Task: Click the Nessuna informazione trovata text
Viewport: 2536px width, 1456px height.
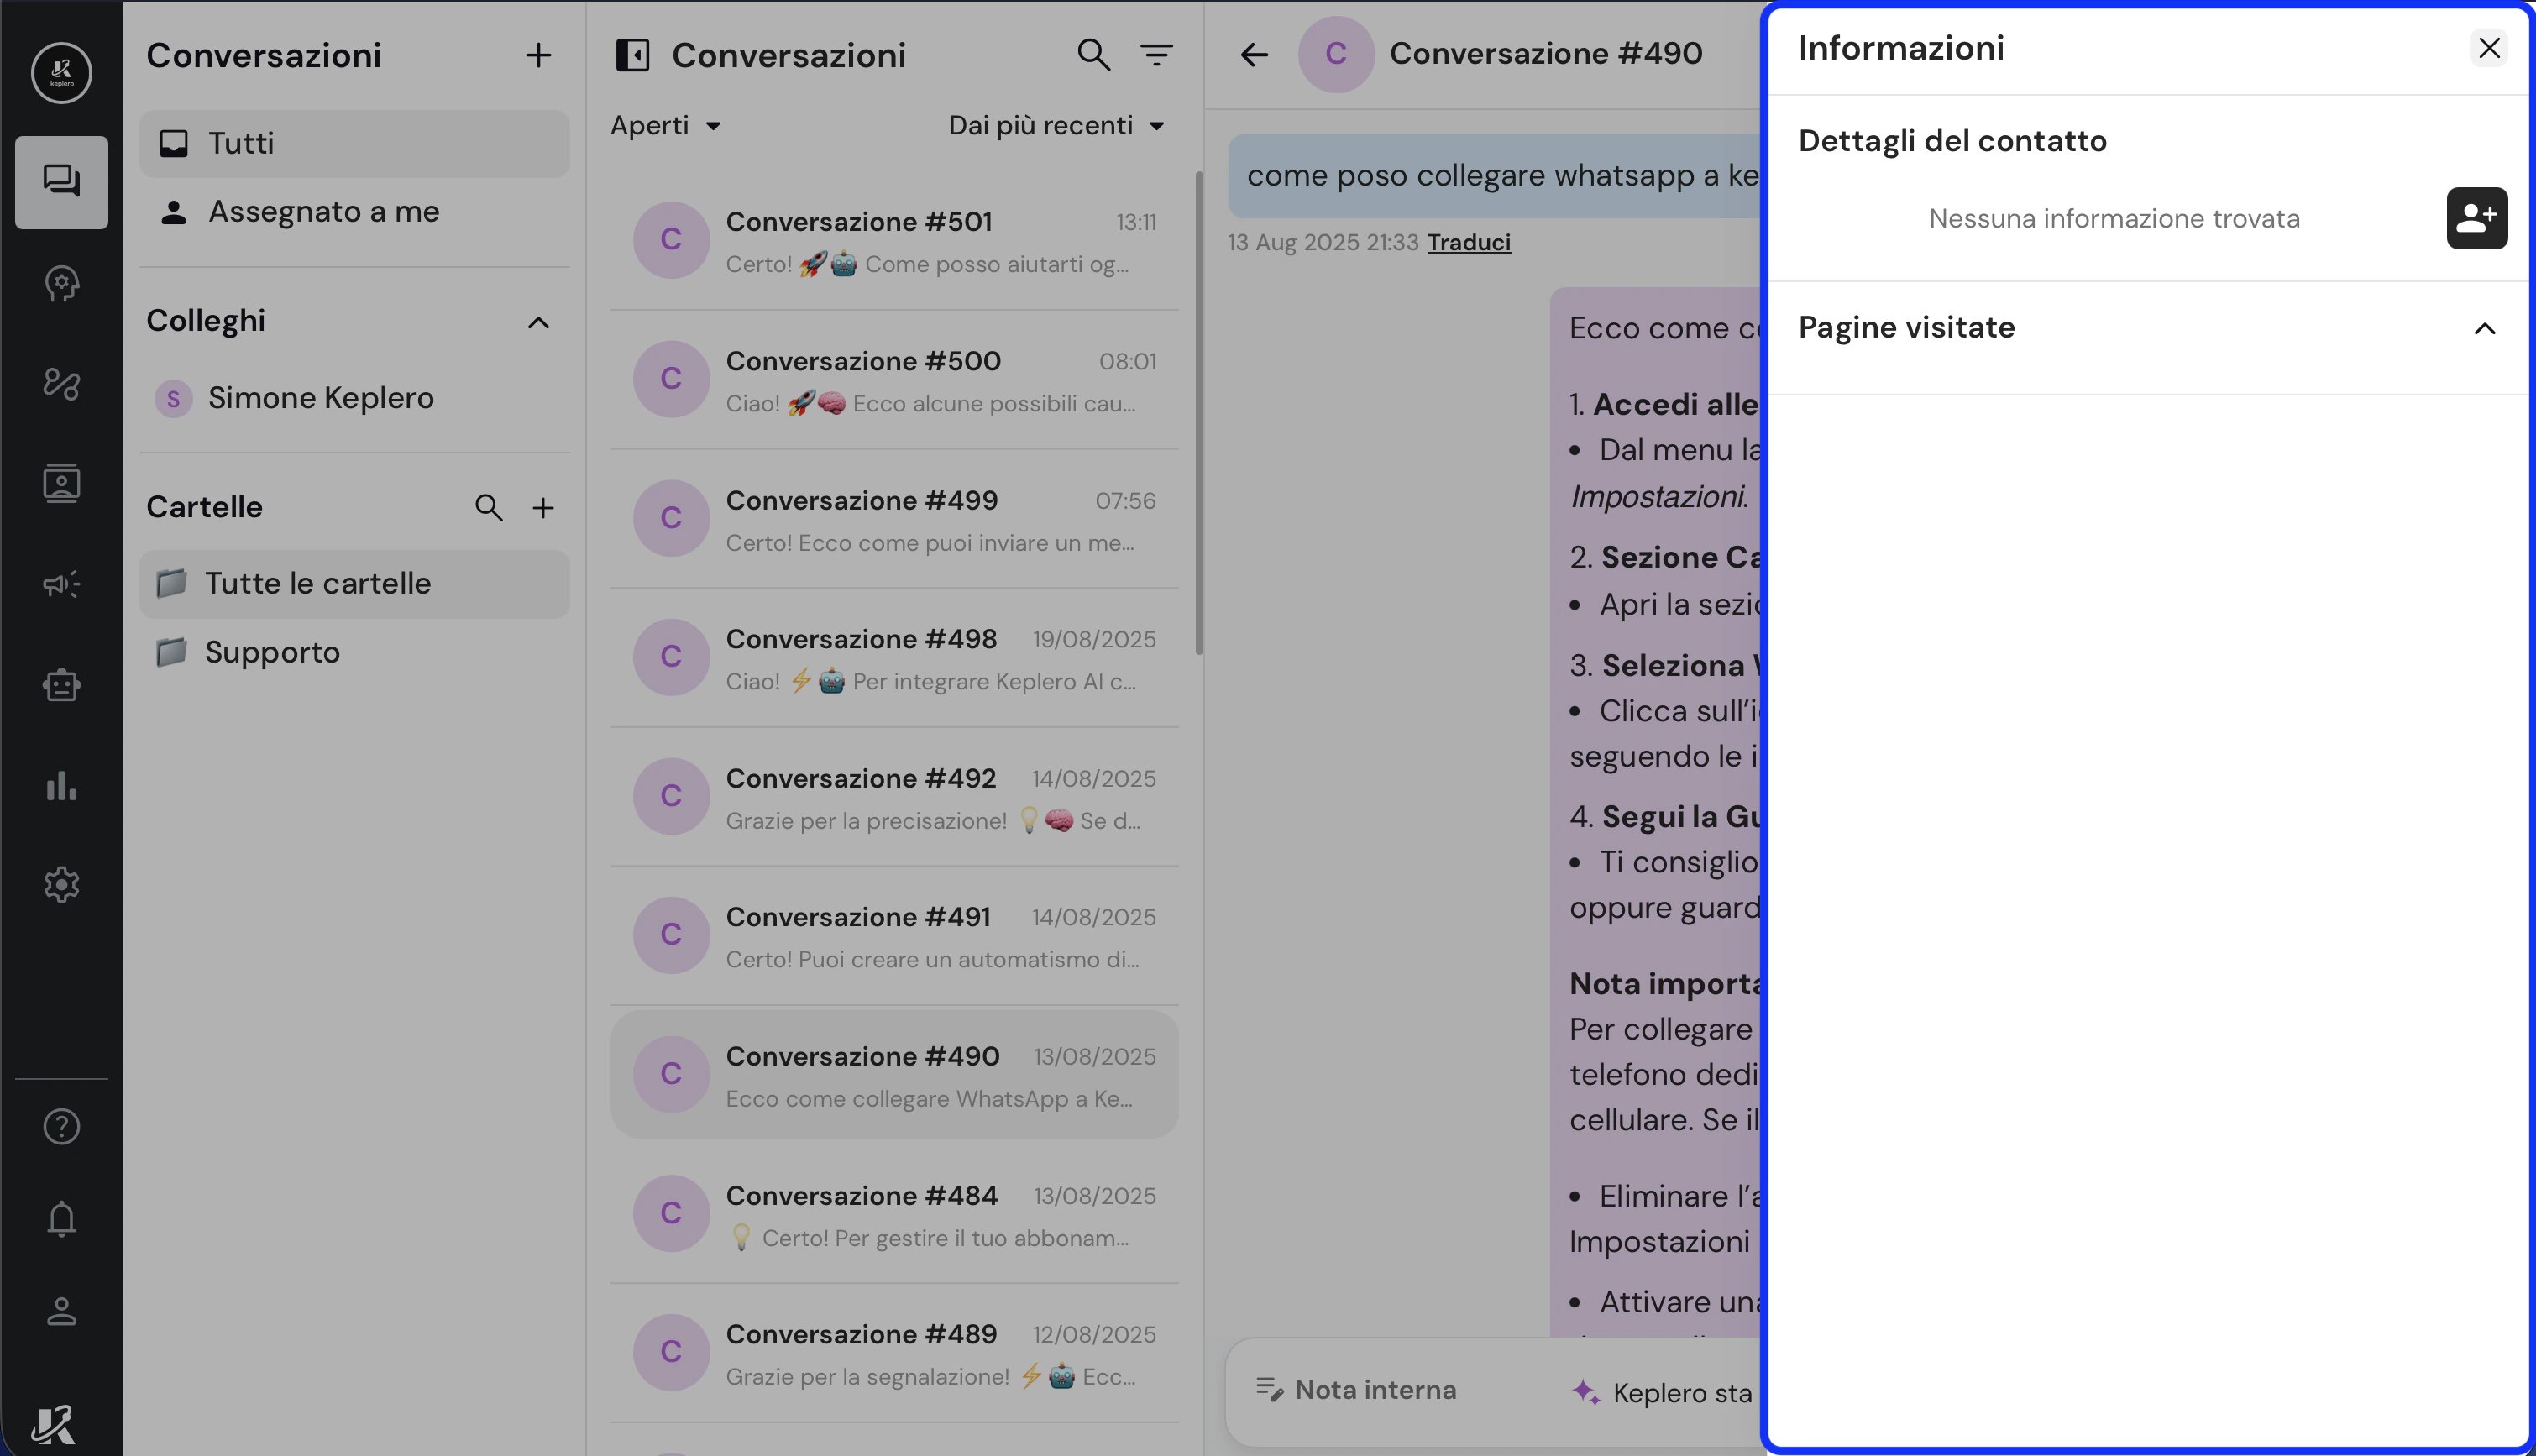Action: (2114, 218)
